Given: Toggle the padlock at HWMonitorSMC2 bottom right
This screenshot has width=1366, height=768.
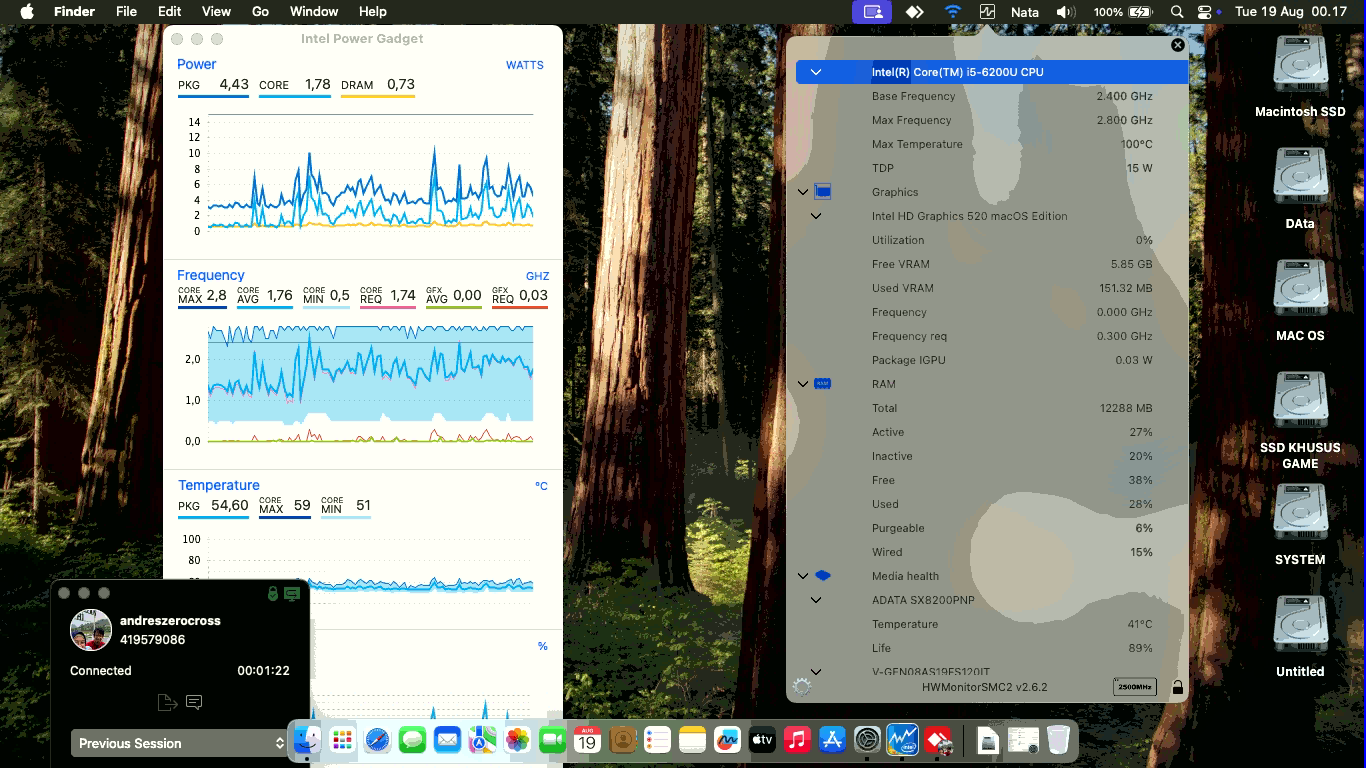Looking at the screenshot, I should coord(1177,687).
